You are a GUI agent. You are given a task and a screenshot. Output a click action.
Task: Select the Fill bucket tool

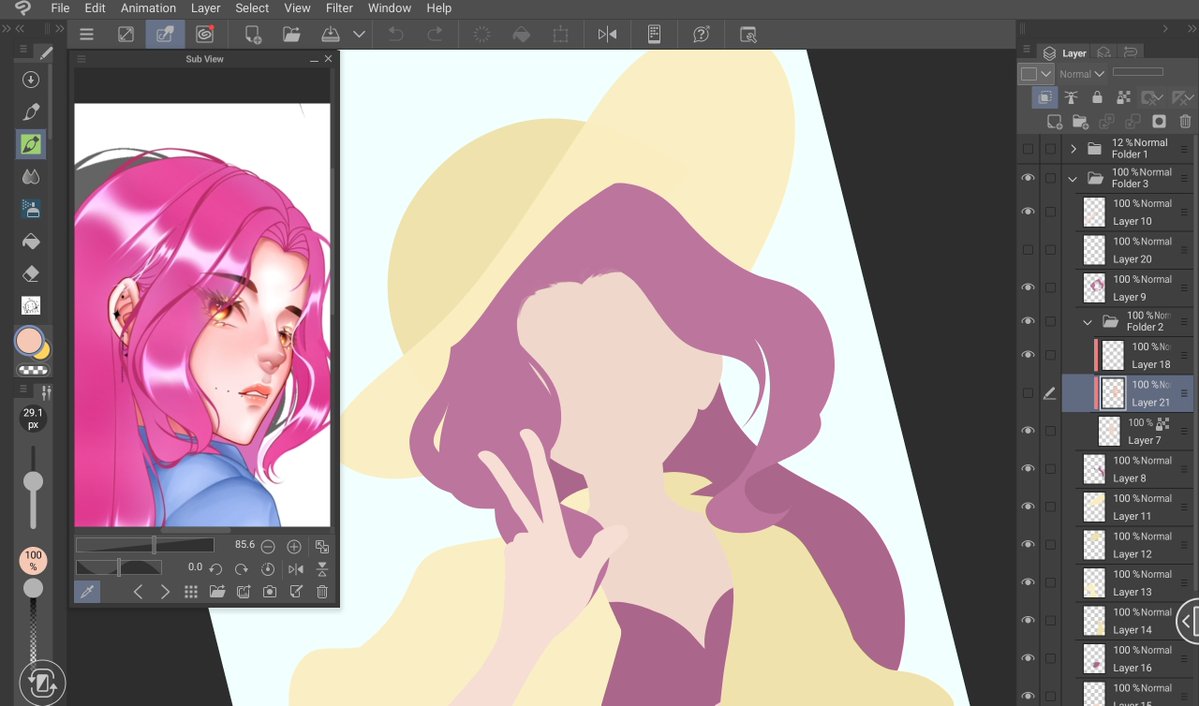point(31,241)
